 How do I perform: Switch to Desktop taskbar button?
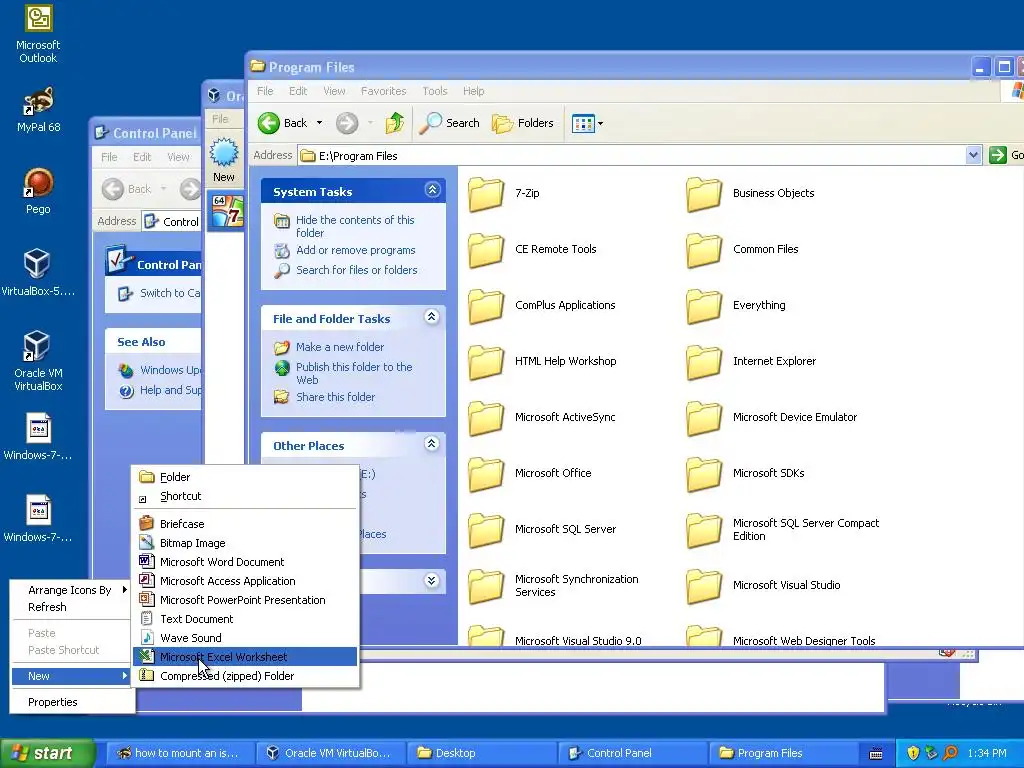[x=482, y=753]
